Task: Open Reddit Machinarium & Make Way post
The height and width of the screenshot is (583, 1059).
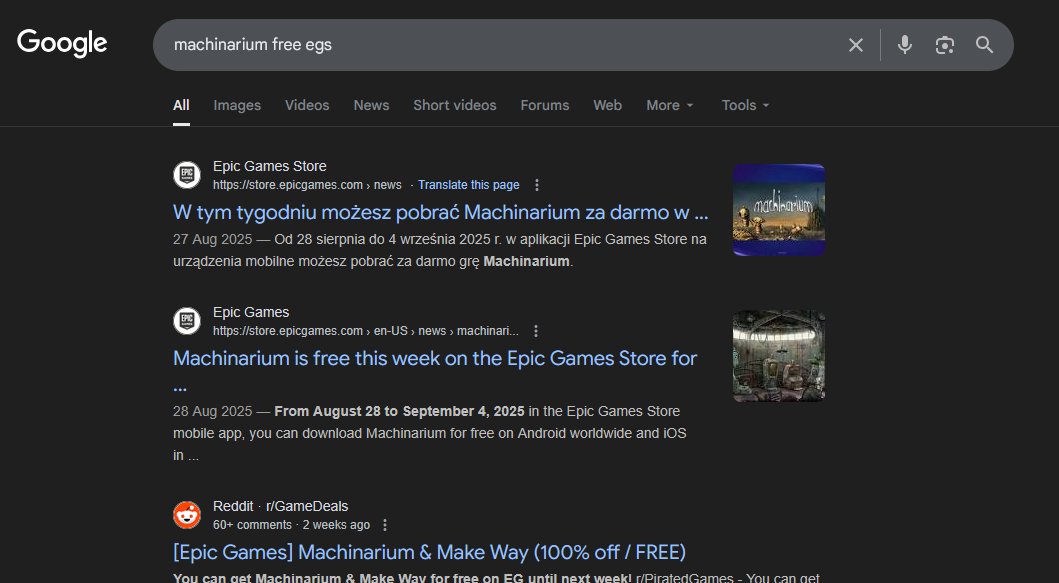Action: (429, 552)
